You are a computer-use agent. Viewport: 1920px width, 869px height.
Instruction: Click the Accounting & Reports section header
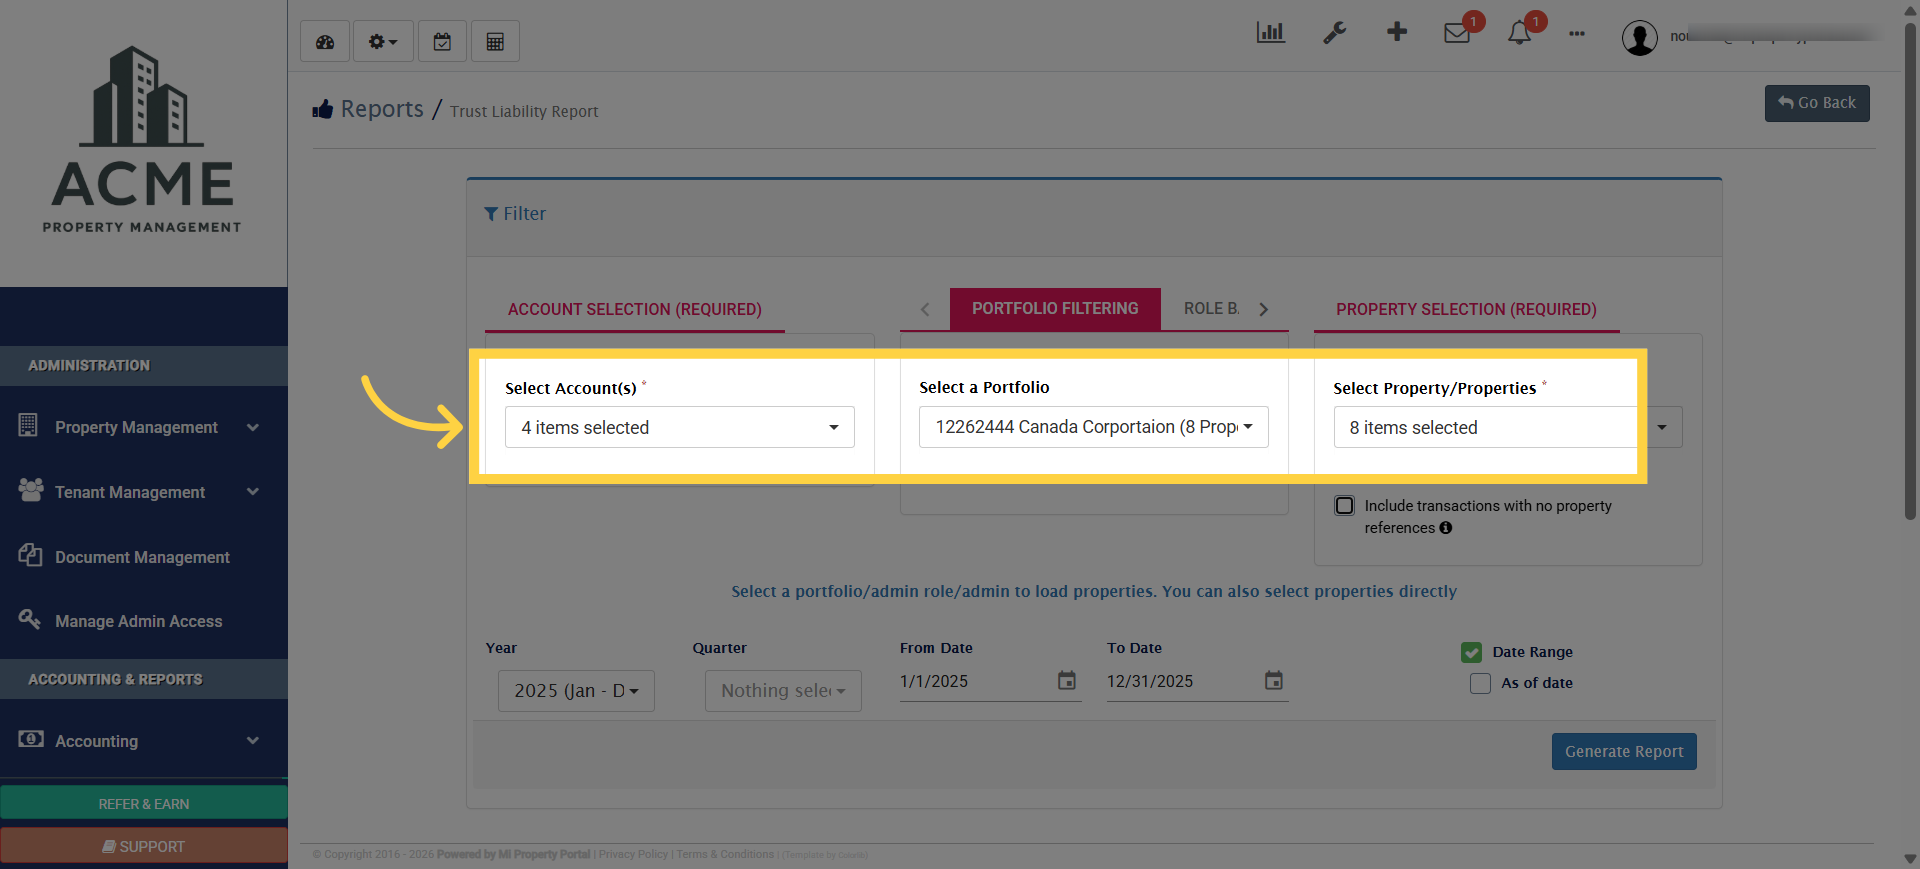coord(144,679)
